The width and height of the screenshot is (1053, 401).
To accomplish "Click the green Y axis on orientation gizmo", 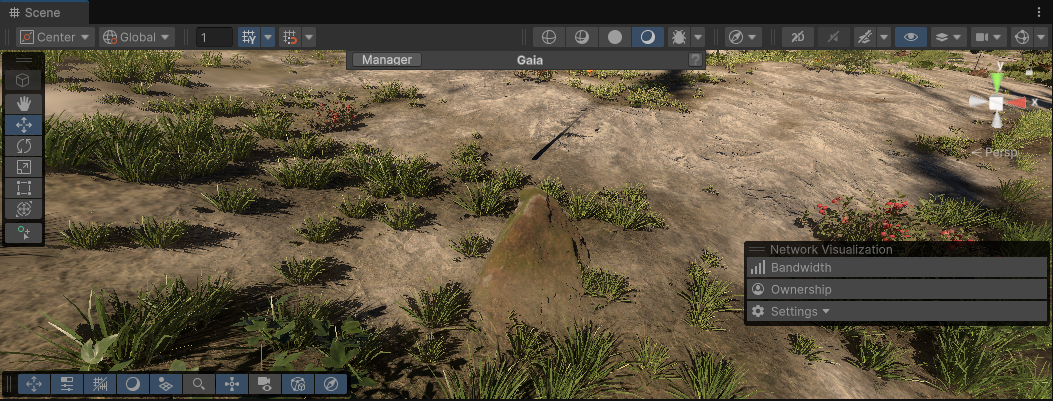I will tap(996, 80).
